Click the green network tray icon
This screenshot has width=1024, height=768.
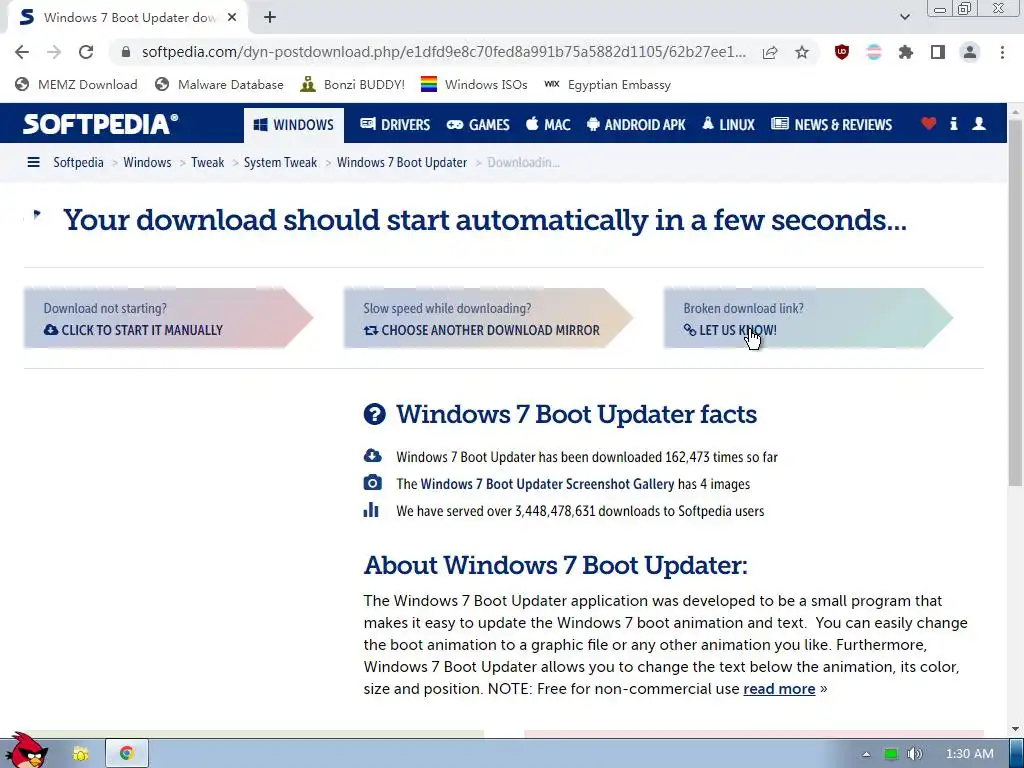tap(891, 754)
